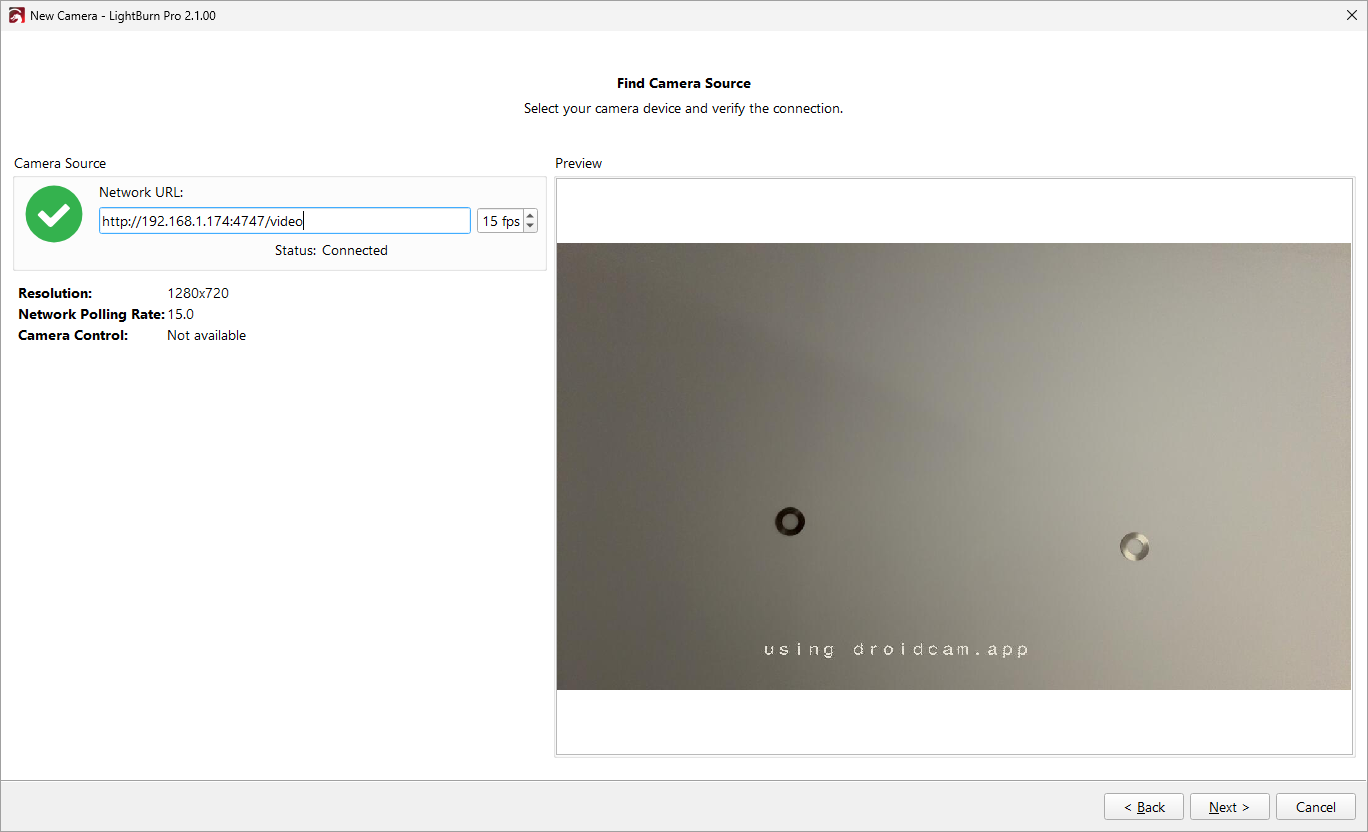Click the 'Resolution:' label
Image resolution: width=1368 pixels, height=832 pixels.
[55, 293]
